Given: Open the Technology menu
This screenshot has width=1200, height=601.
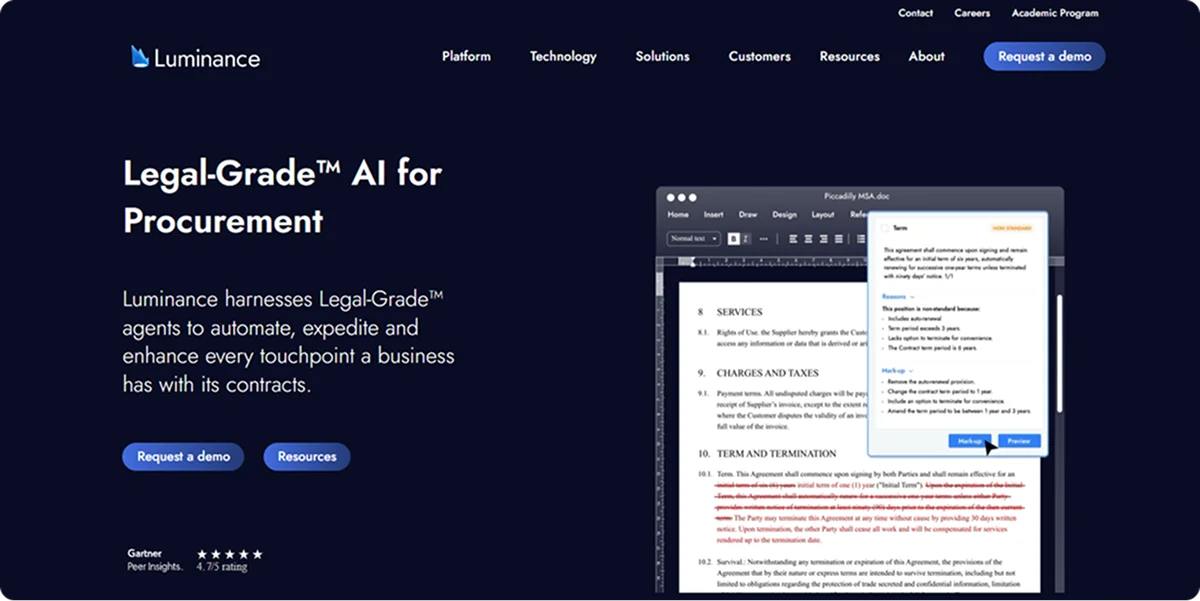Looking at the screenshot, I should click(x=563, y=56).
